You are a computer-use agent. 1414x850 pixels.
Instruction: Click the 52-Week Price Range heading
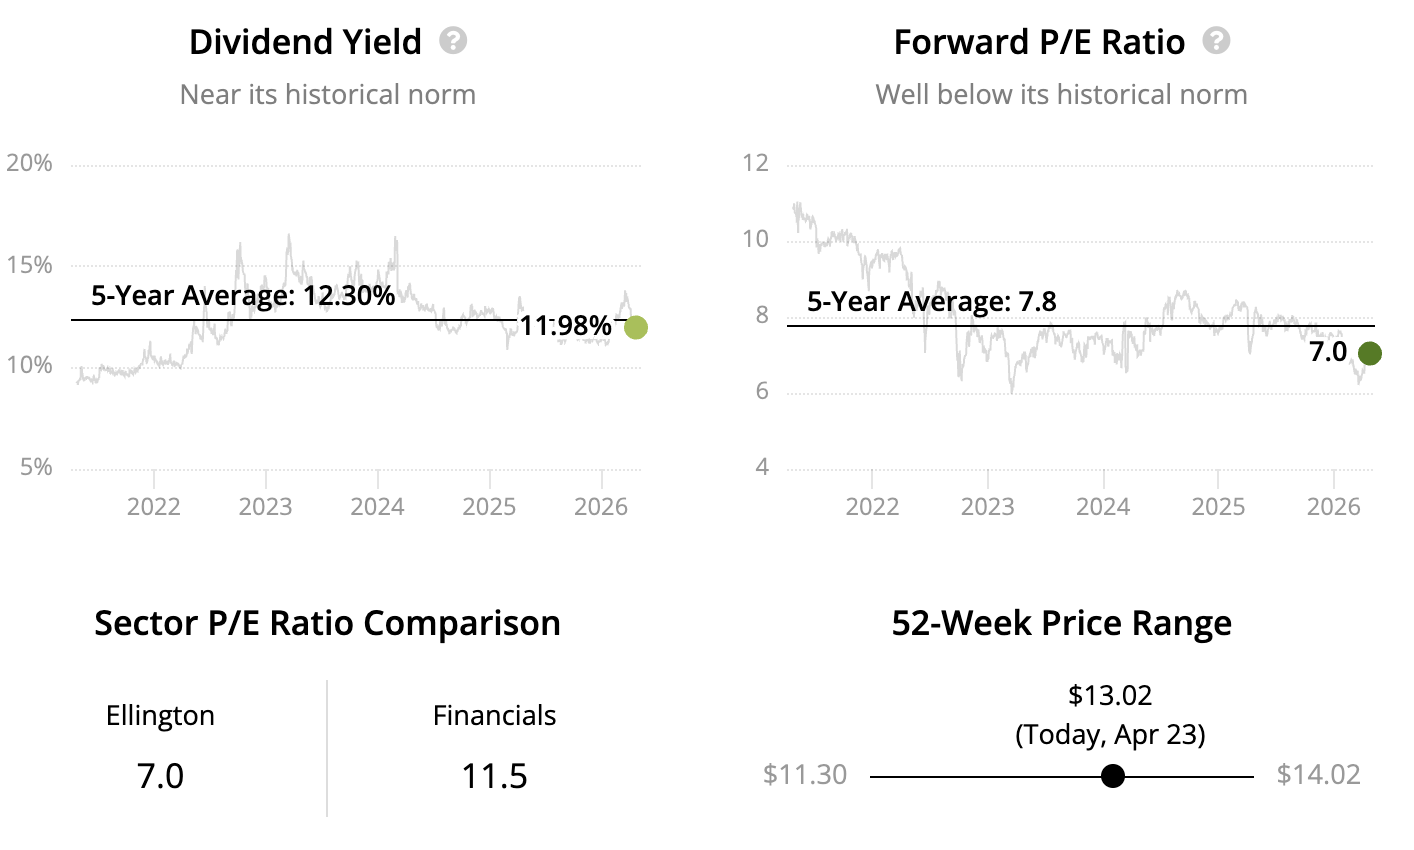point(1061,623)
